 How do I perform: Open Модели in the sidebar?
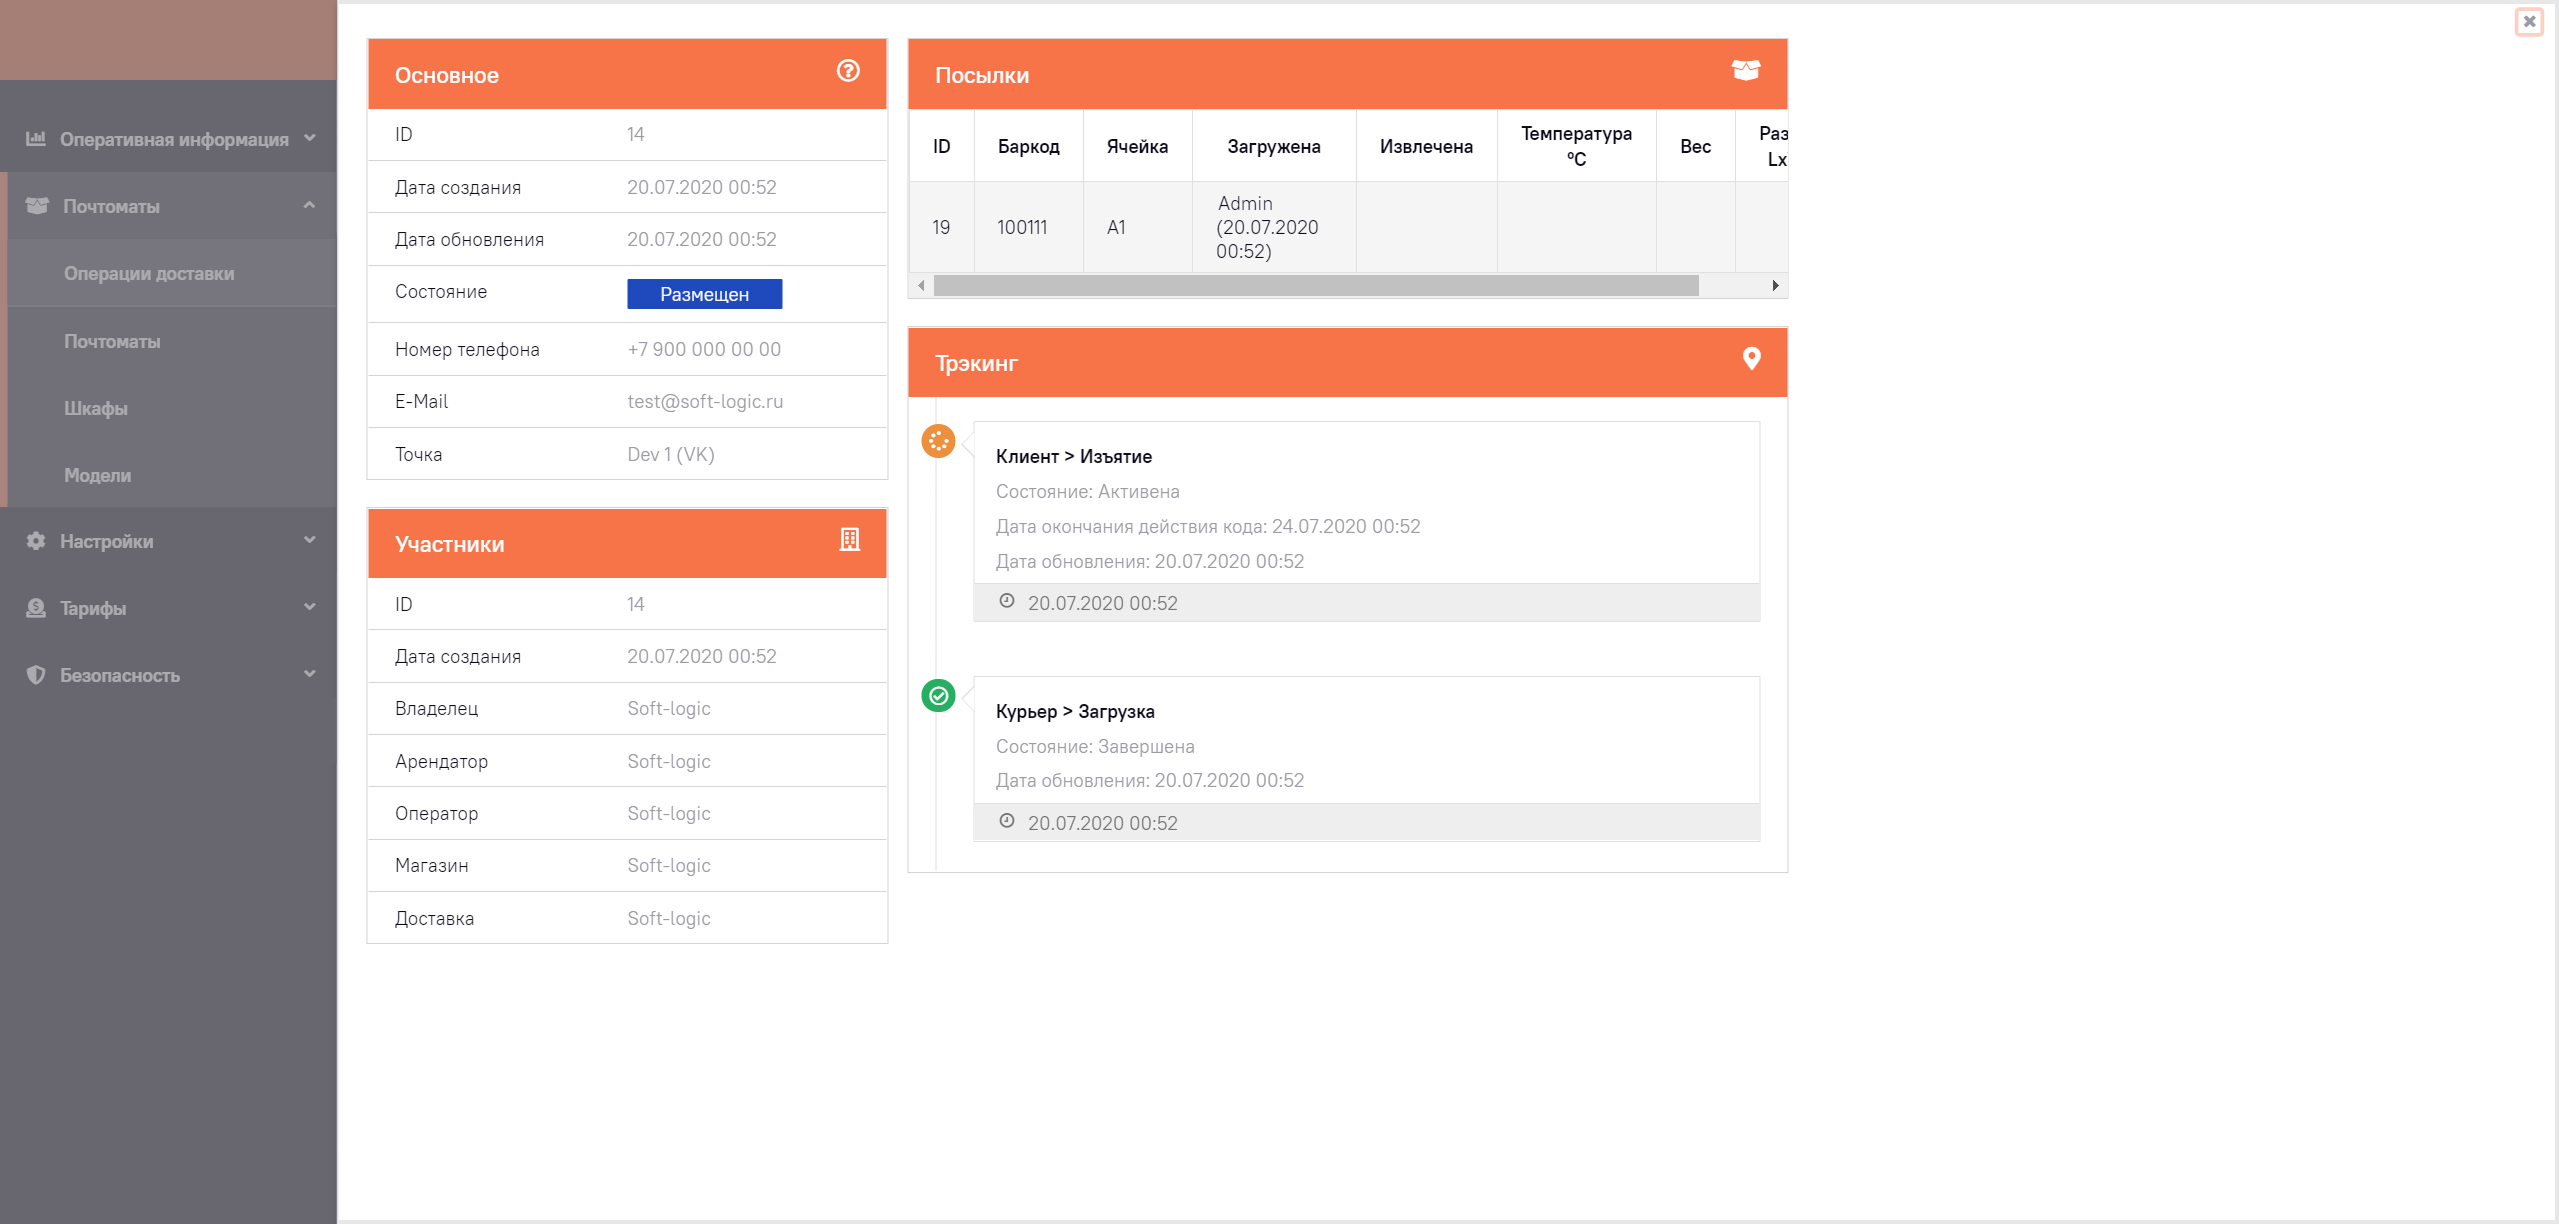click(97, 475)
